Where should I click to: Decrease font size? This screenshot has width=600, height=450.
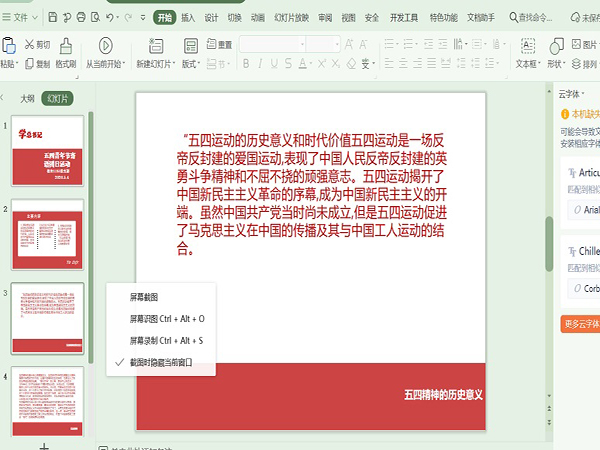coord(363,44)
